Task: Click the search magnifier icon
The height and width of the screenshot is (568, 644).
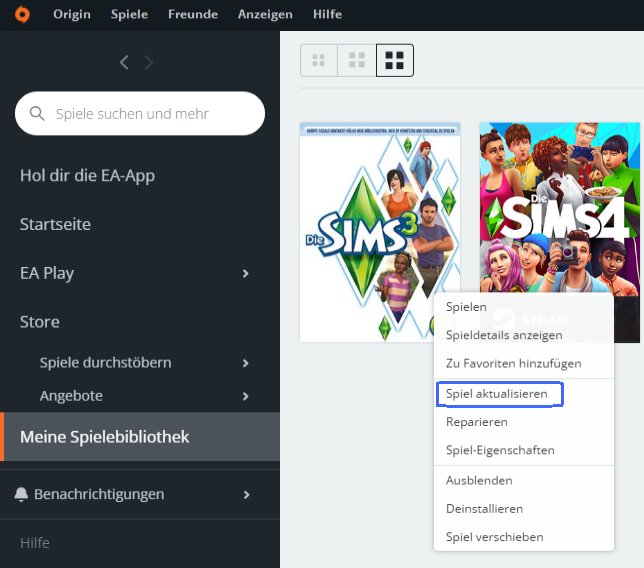Action: [38, 114]
